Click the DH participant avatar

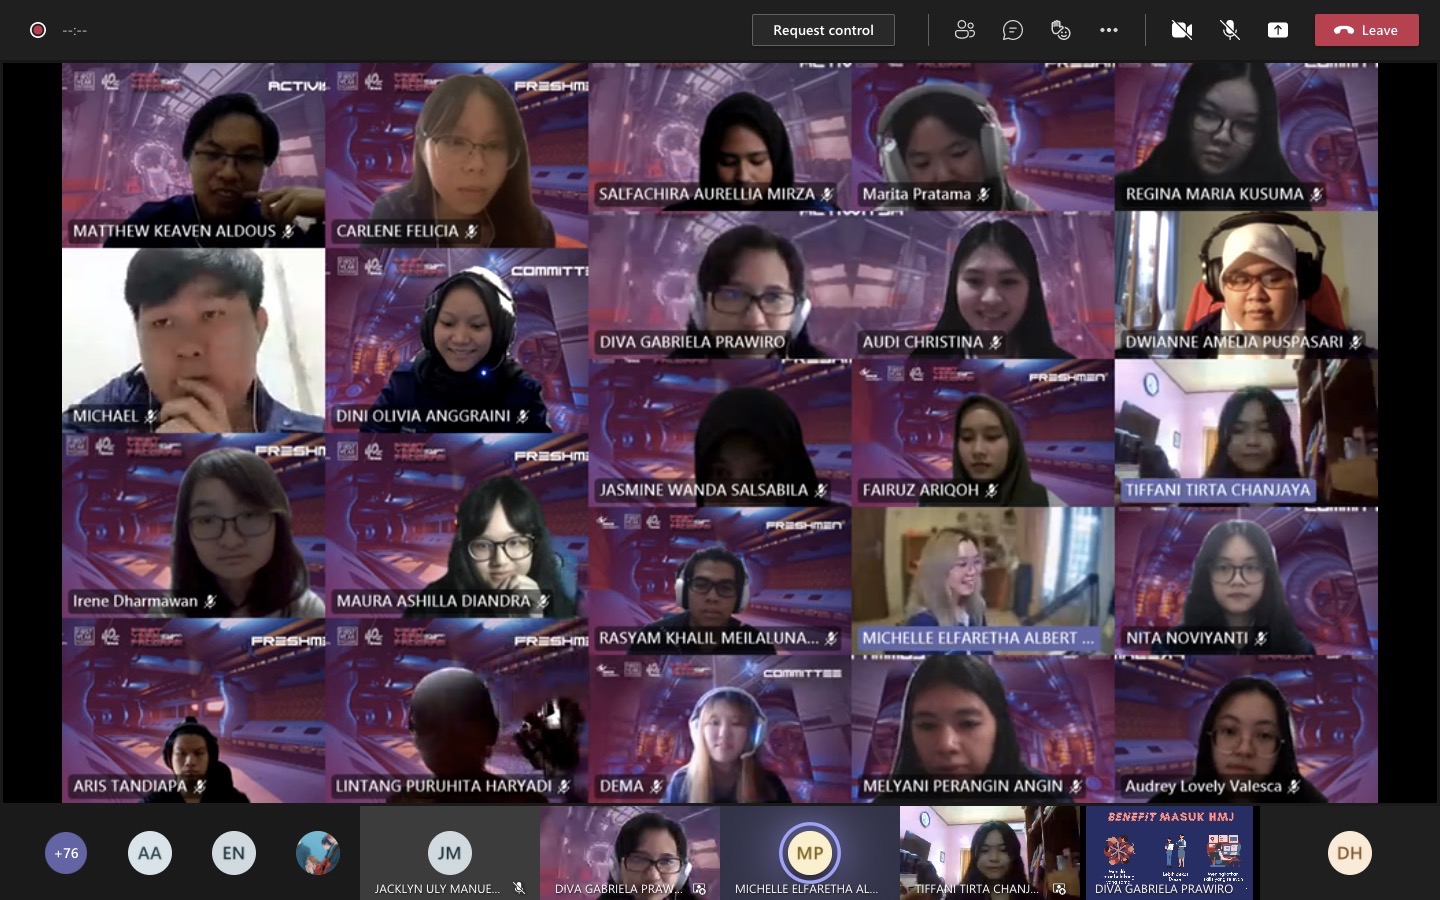click(1349, 853)
